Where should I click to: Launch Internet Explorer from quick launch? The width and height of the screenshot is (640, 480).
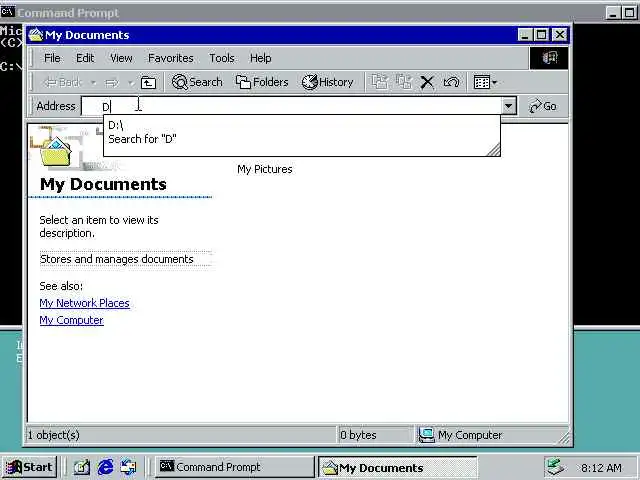pos(105,467)
